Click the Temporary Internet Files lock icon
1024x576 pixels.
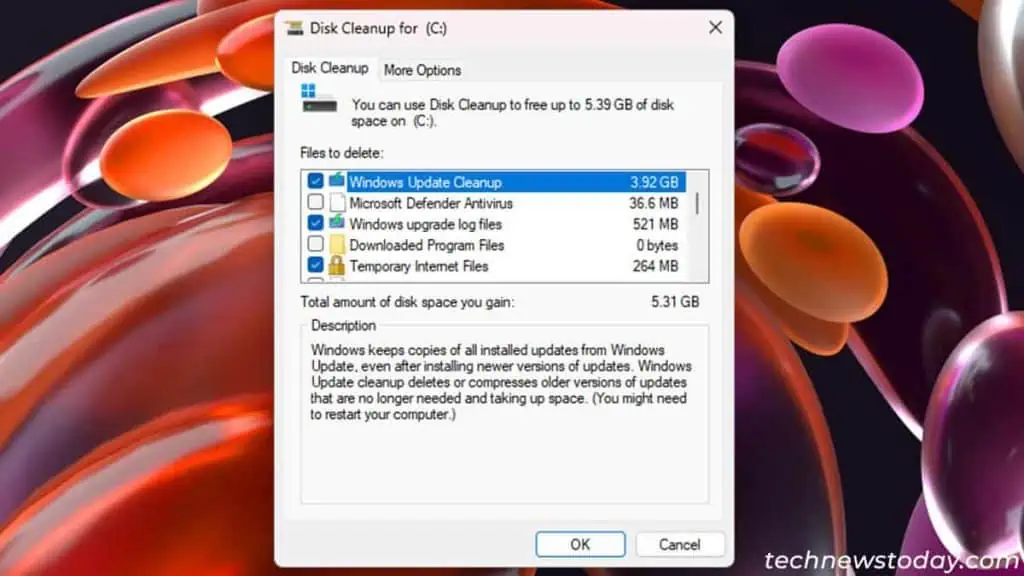click(336, 265)
